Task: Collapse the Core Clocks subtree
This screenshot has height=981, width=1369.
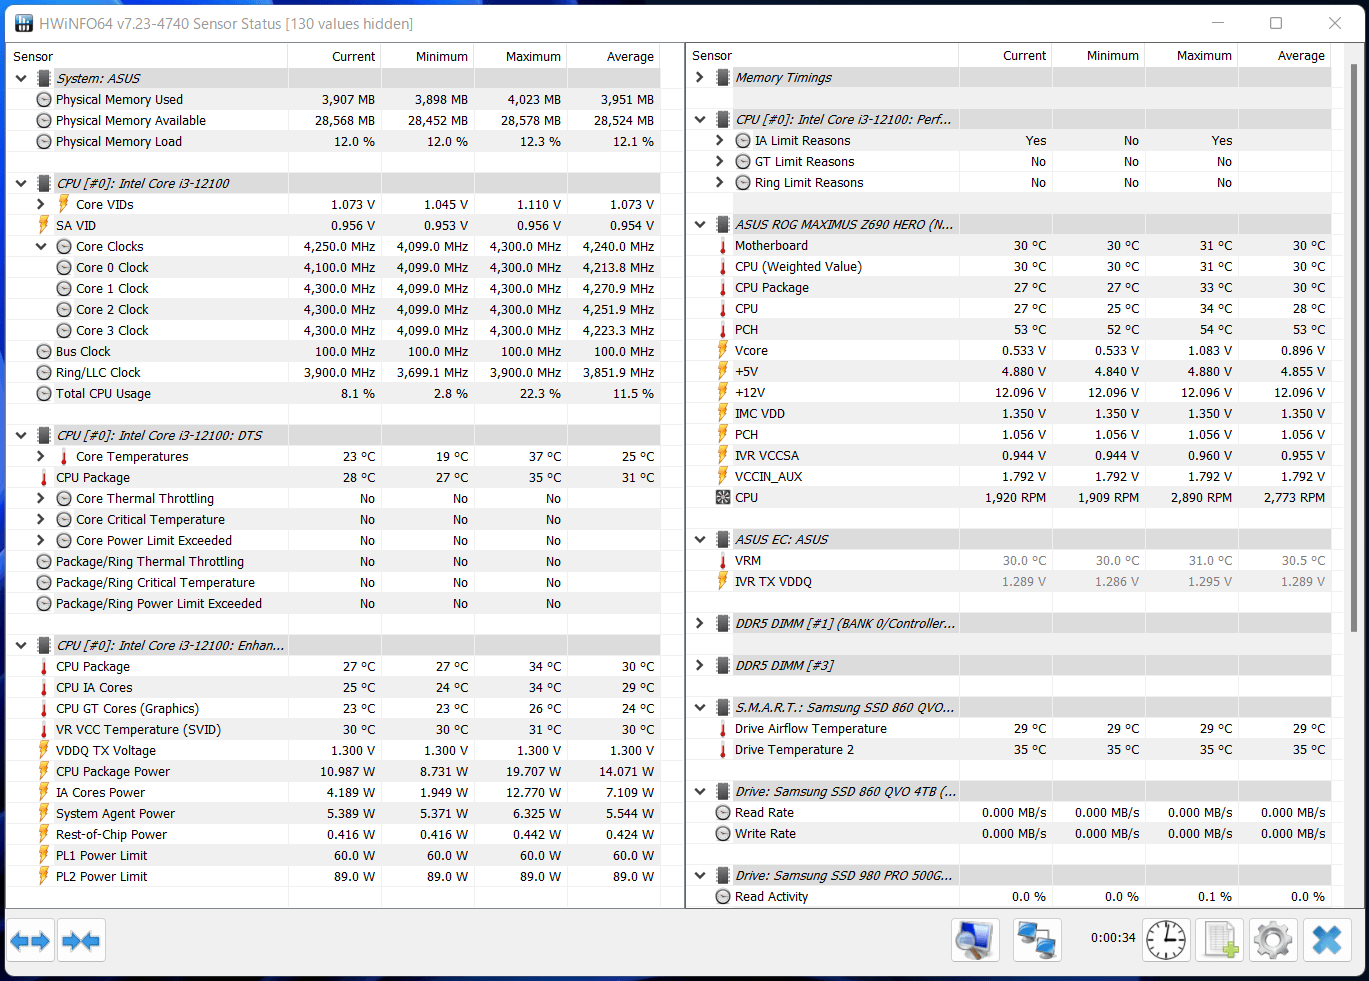Action: point(41,246)
